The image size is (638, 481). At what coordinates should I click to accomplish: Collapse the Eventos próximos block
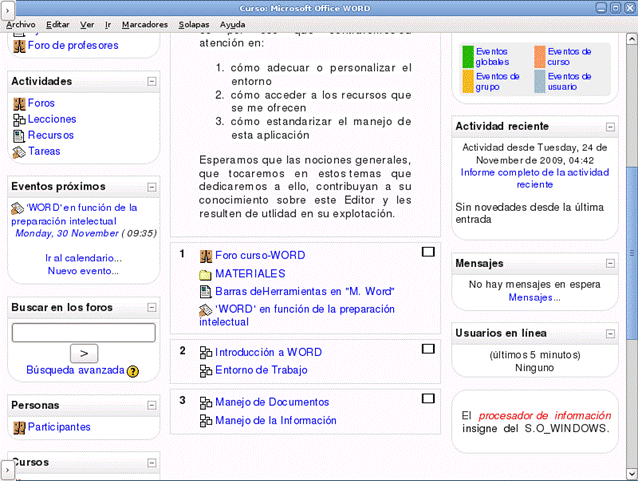click(151, 186)
